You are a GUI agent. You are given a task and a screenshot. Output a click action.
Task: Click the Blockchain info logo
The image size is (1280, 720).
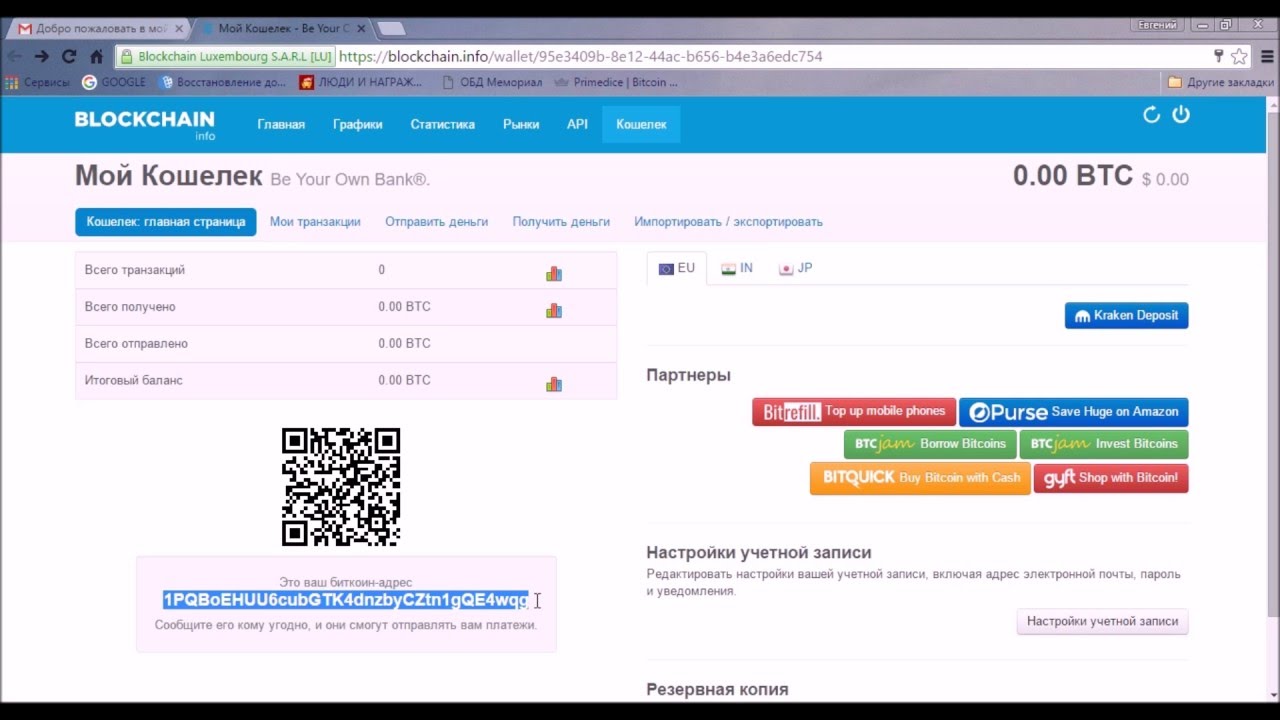145,123
